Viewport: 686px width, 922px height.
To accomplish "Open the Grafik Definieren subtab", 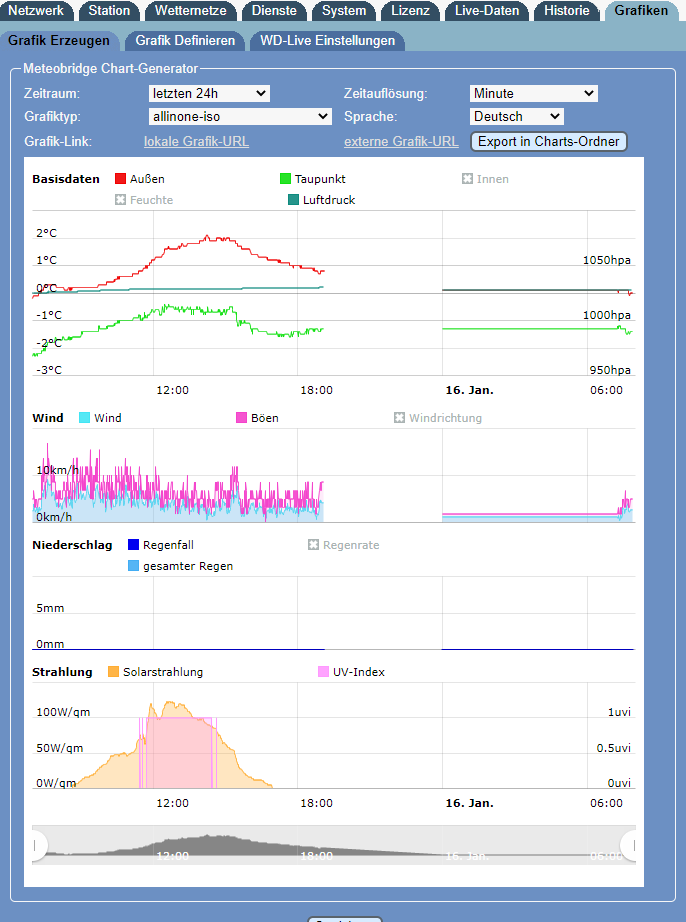I will coord(185,41).
